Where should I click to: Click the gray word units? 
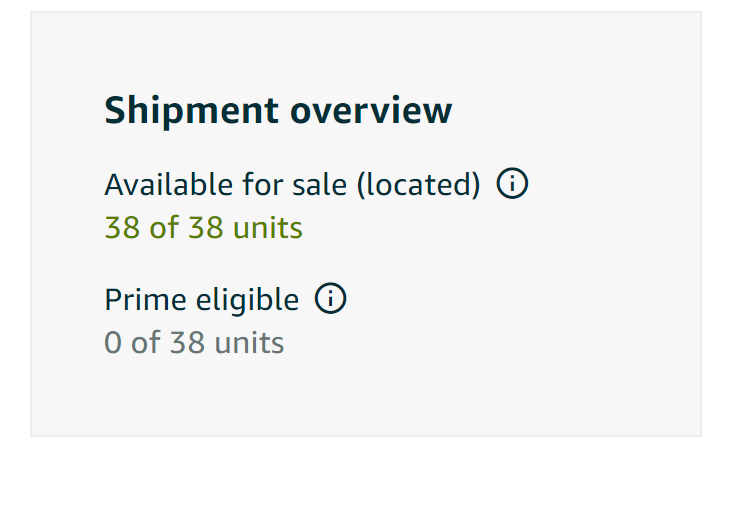tap(249, 343)
